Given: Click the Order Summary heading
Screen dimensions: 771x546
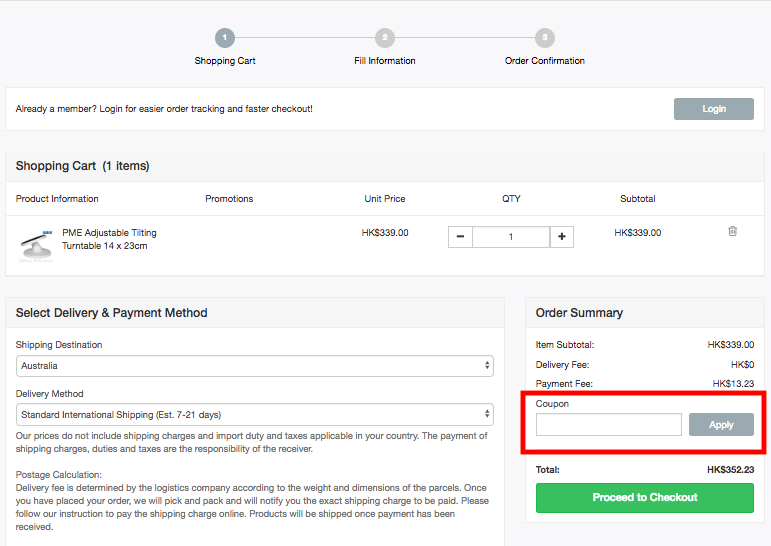Looking at the screenshot, I should [x=579, y=313].
